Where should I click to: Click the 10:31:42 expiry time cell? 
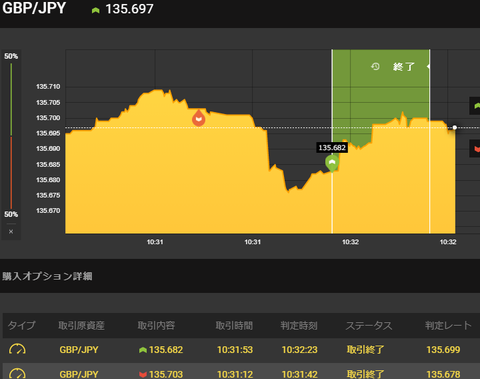(300, 374)
